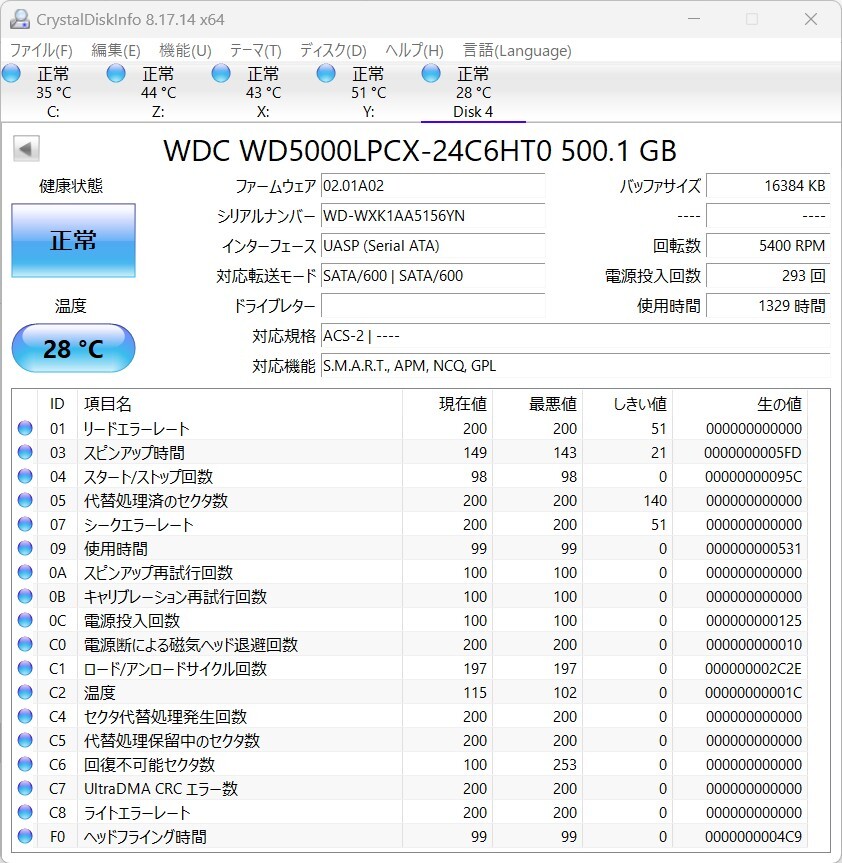Viewport: 842px width, 863px height.
Task: Click the blue orb in row 05 代替処理済のセクタ数
Action: coord(25,500)
